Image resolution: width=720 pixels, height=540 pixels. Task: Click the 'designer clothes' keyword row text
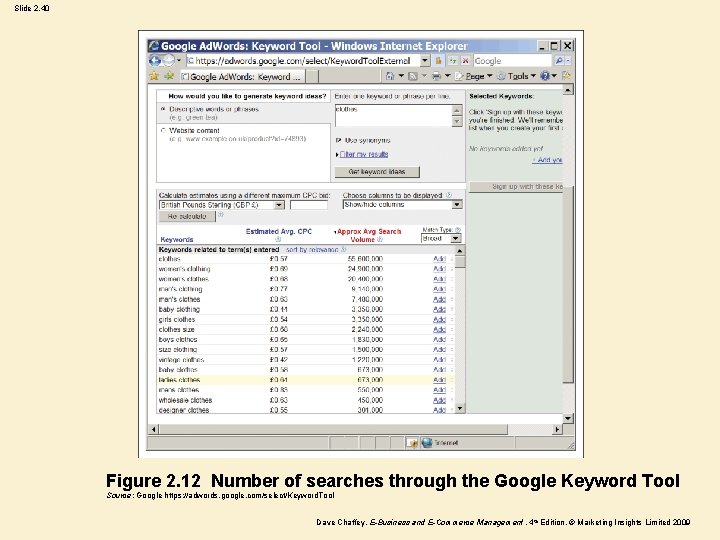(184, 410)
